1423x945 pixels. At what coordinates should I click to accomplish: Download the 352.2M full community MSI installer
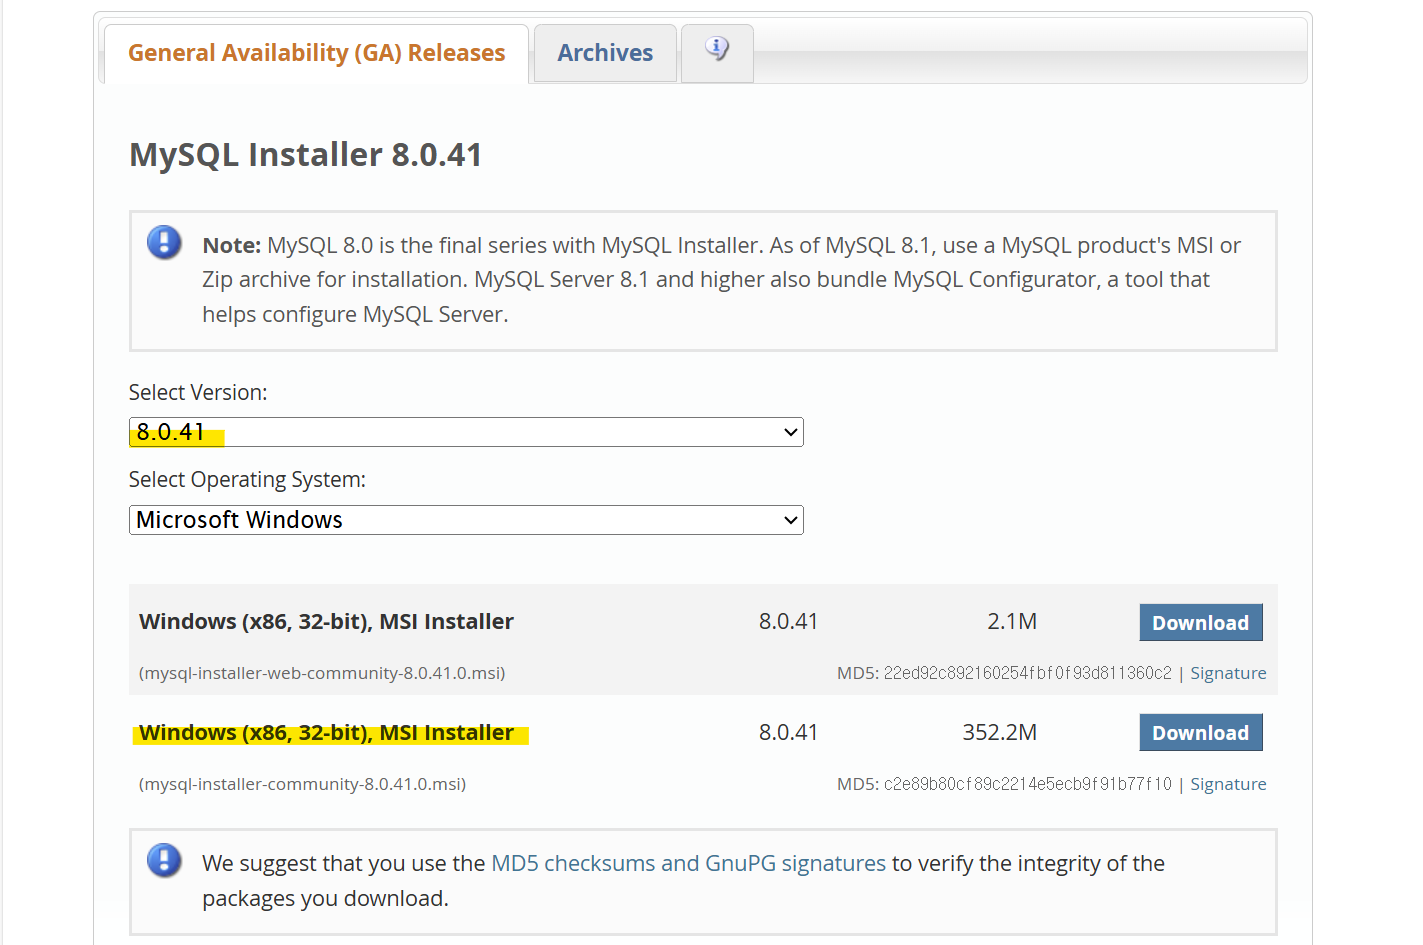pos(1201,732)
